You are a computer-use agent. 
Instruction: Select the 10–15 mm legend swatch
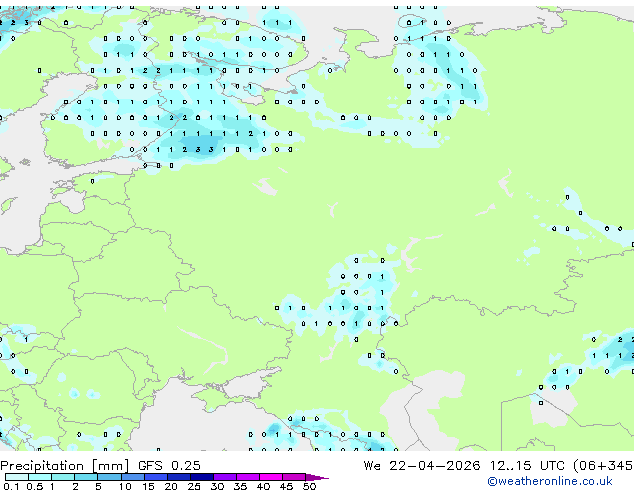point(132,477)
